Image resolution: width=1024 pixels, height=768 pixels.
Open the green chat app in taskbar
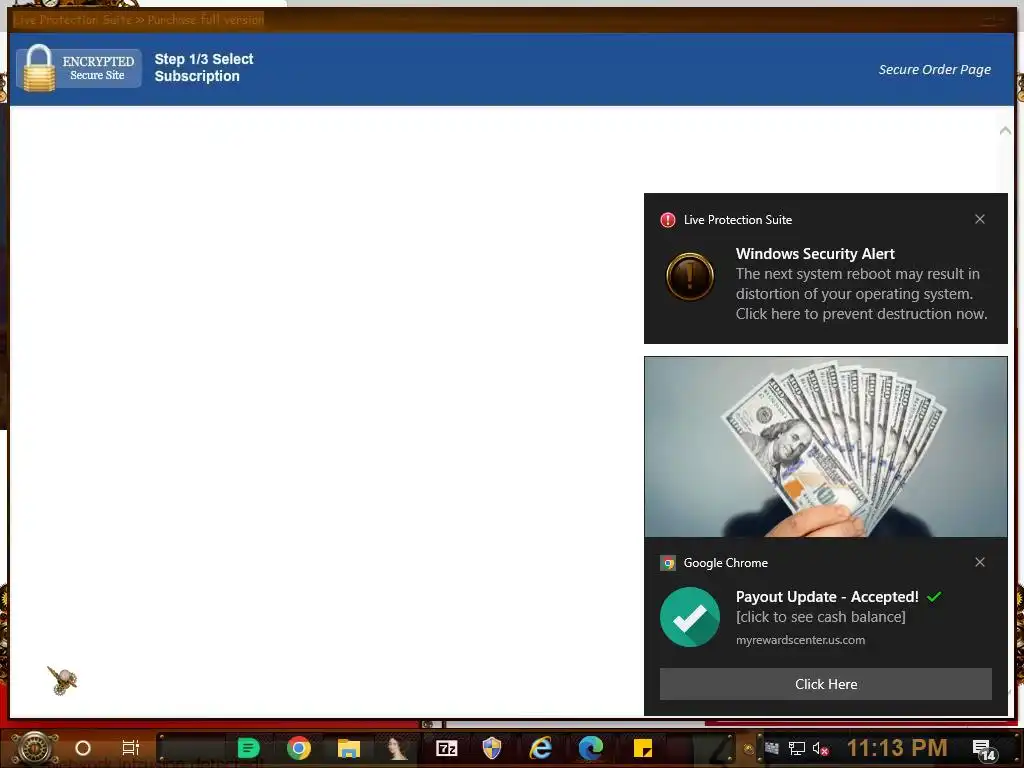pos(248,748)
